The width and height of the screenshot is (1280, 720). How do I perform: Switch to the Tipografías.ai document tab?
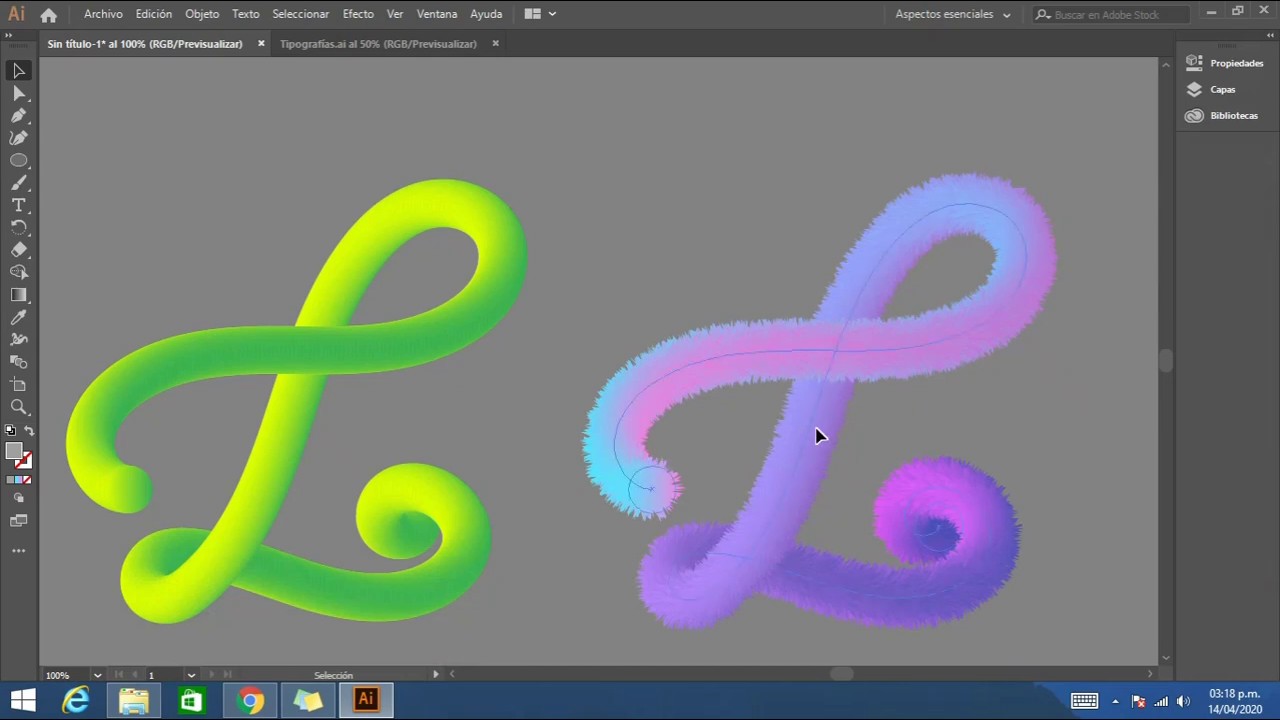[378, 44]
